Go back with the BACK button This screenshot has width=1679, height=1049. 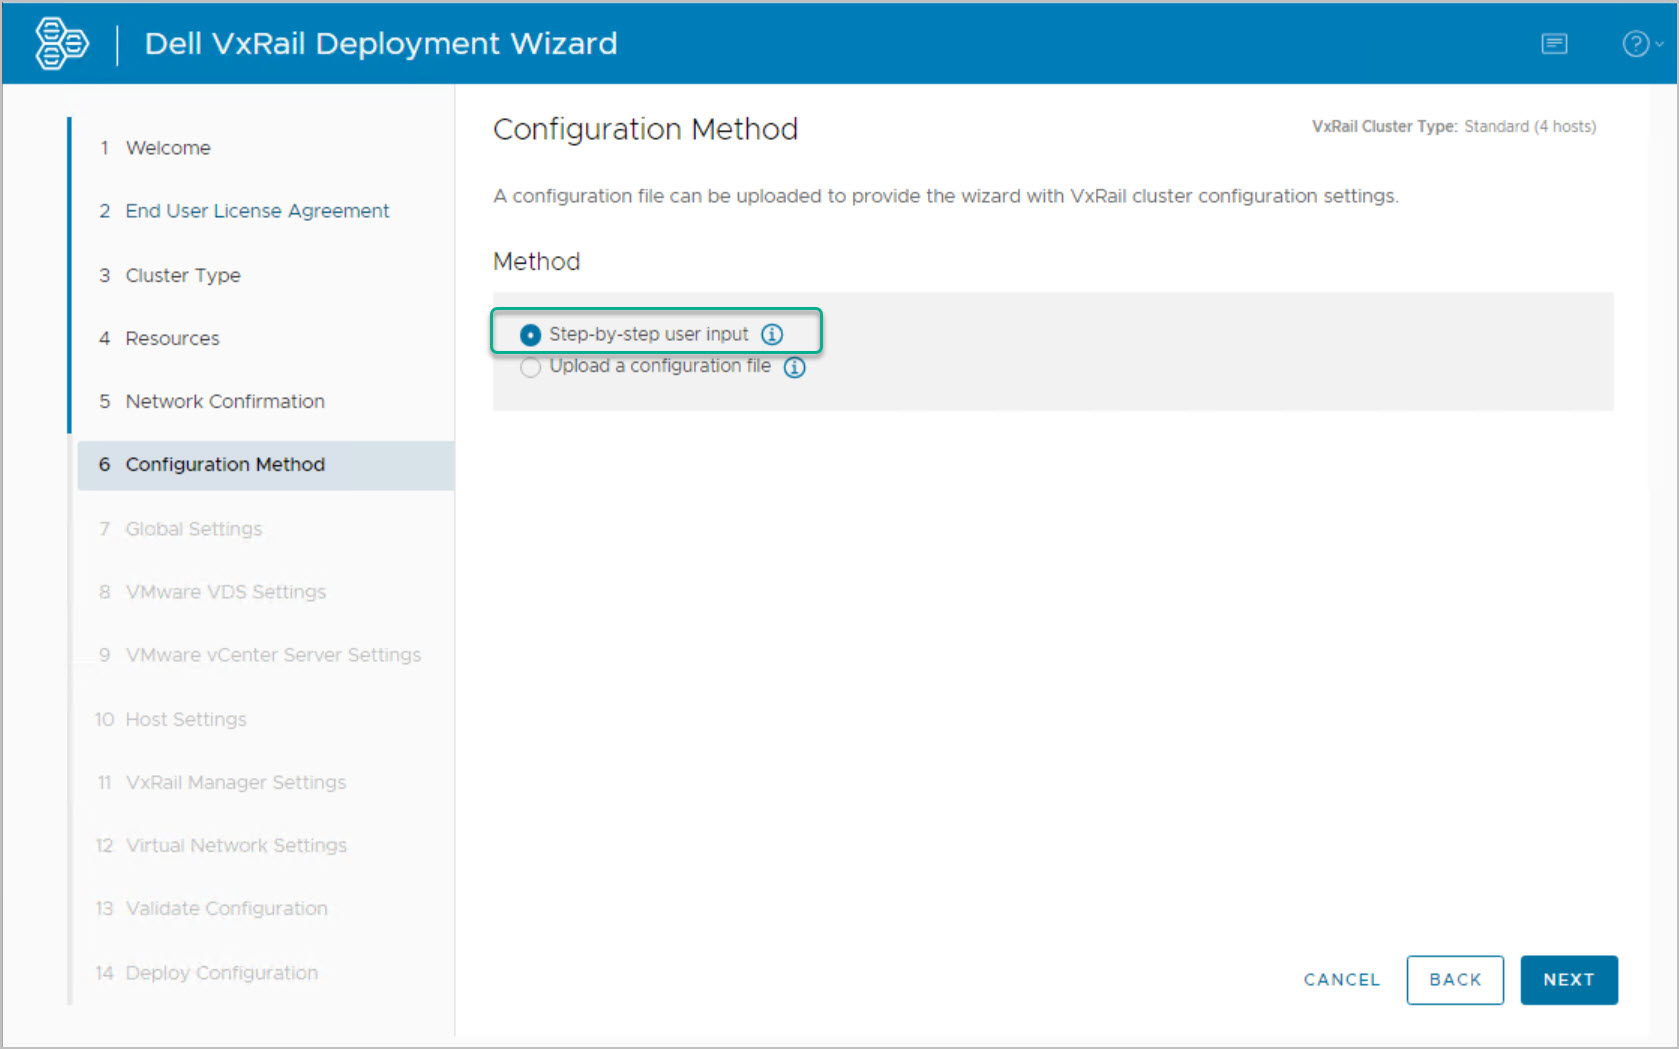1454,979
